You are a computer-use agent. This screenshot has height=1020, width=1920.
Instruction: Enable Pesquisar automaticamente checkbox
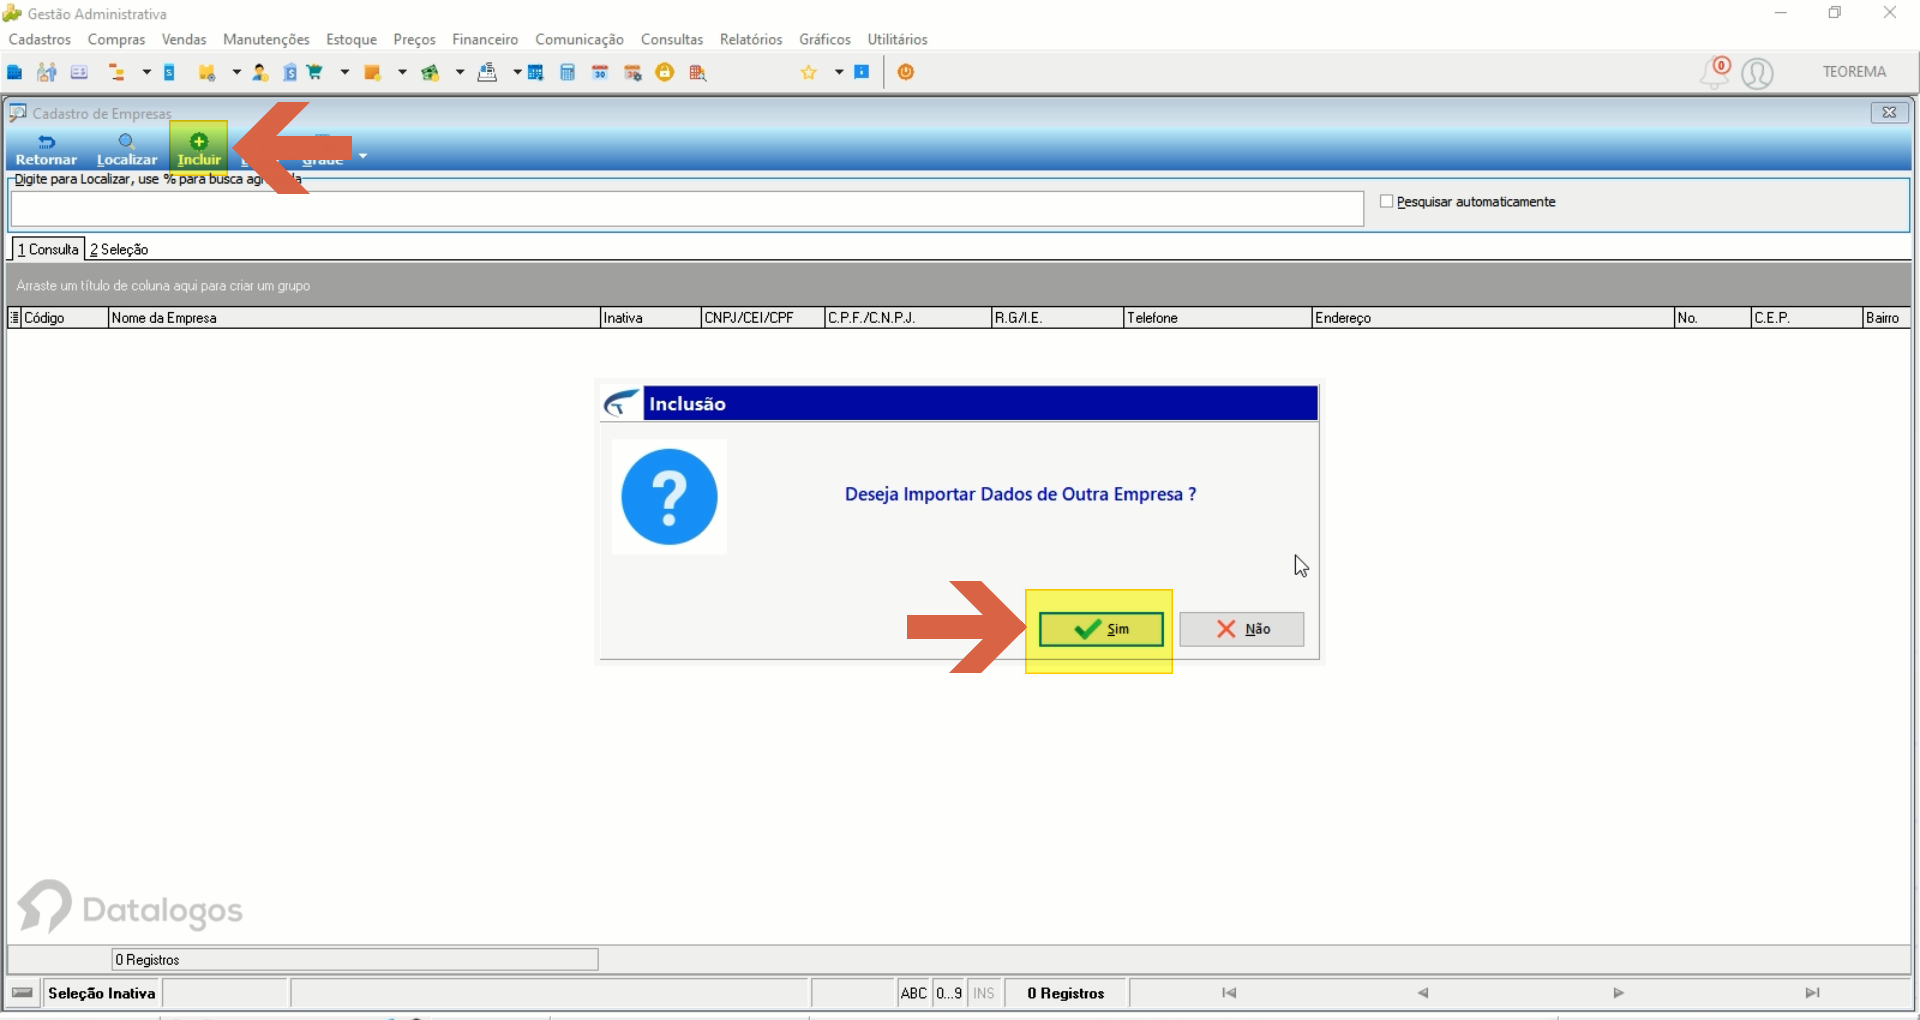[x=1387, y=202]
